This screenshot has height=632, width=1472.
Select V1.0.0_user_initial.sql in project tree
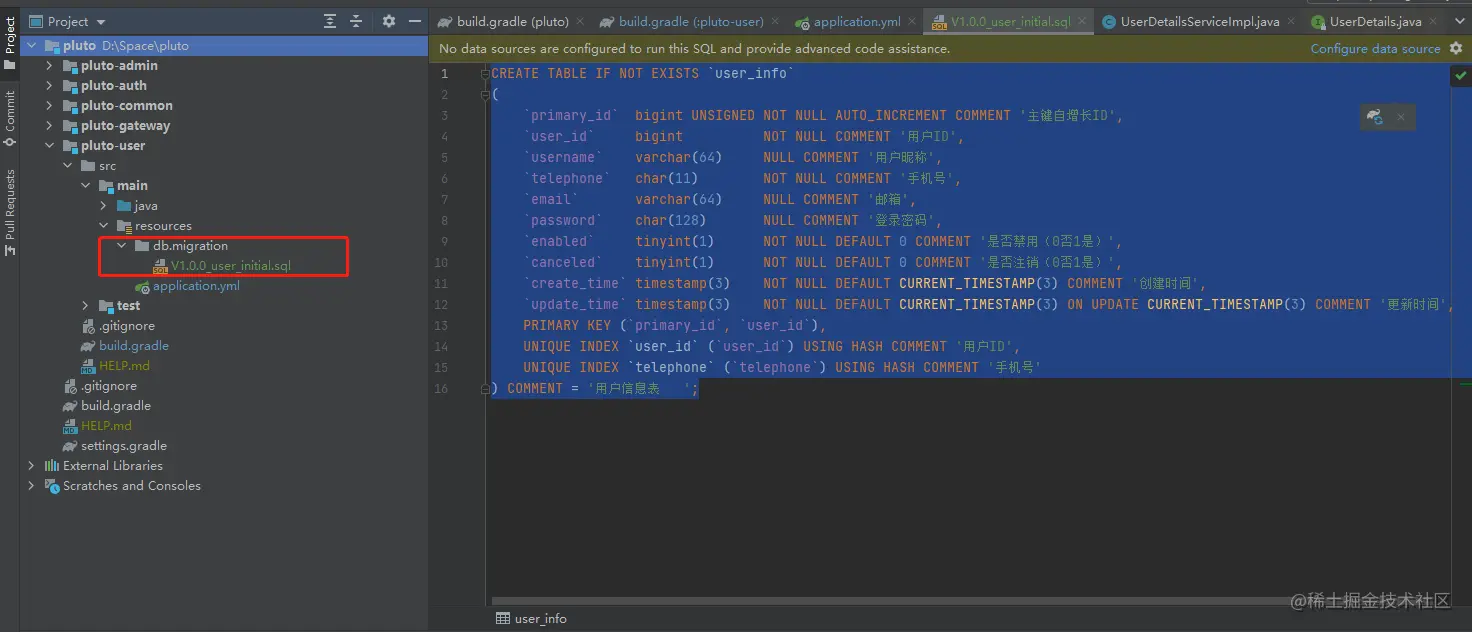230,265
